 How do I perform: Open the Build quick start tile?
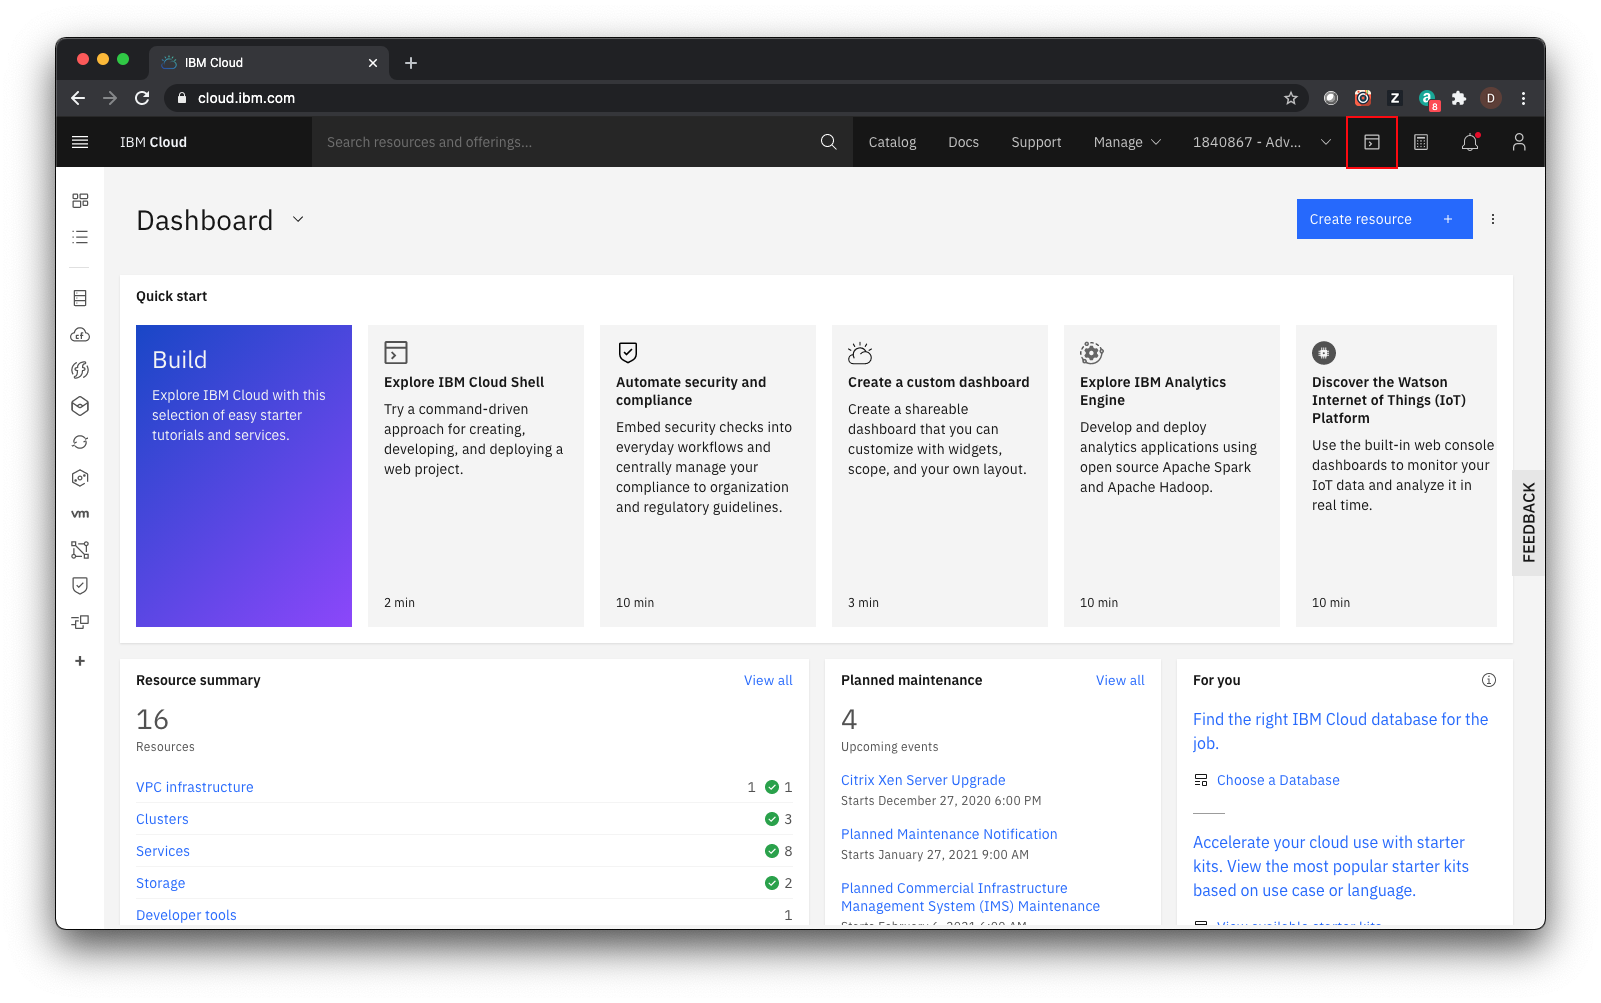pyautogui.click(x=244, y=476)
